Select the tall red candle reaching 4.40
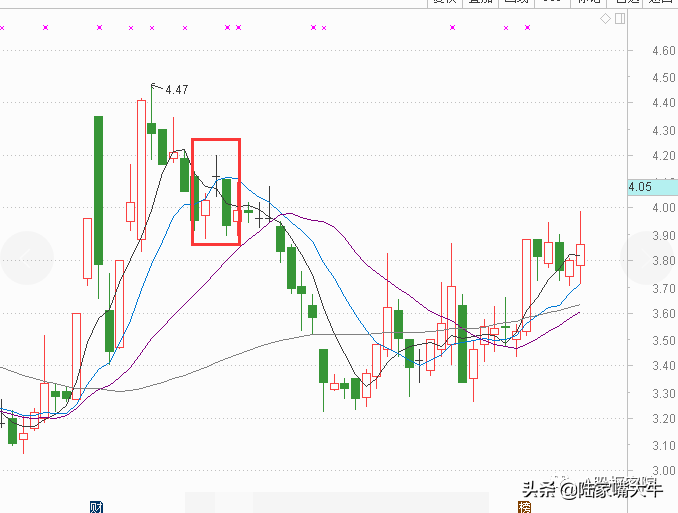 pyautogui.click(x=141, y=170)
